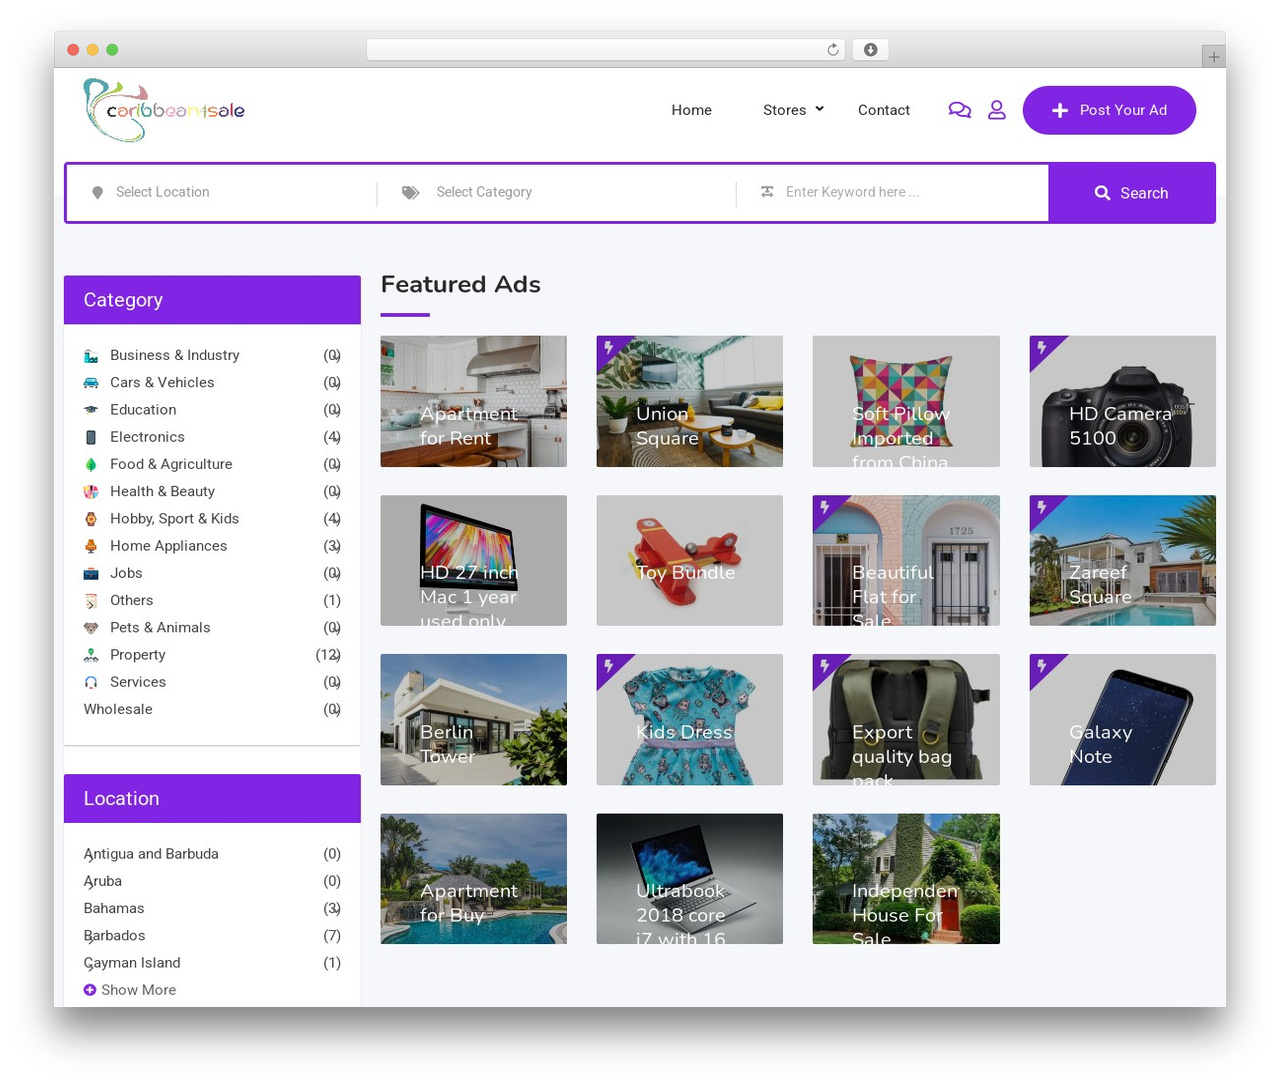
Task: Open the Ultrabook 2018 core i7 ad
Action: point(690,879)
